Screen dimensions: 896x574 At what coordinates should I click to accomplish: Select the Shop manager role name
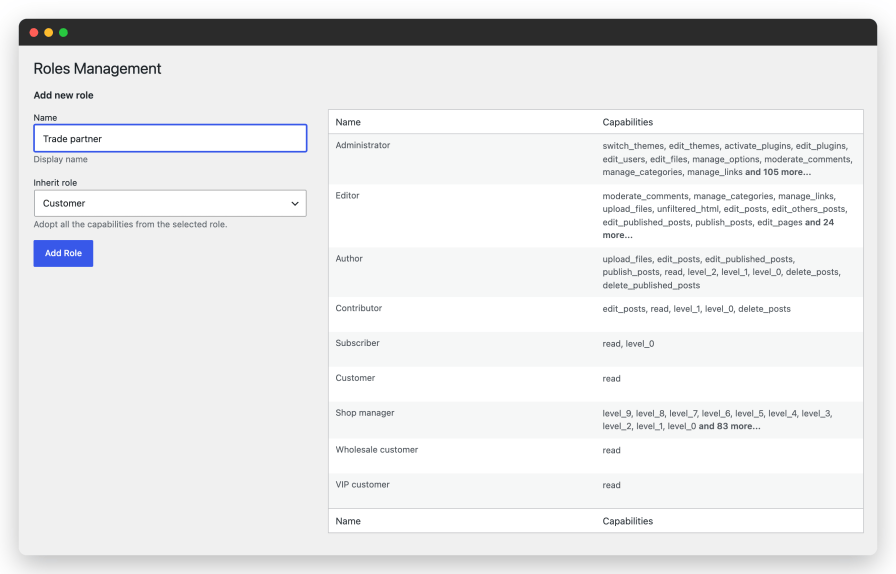pyautogui.click(x=365, y=413)
